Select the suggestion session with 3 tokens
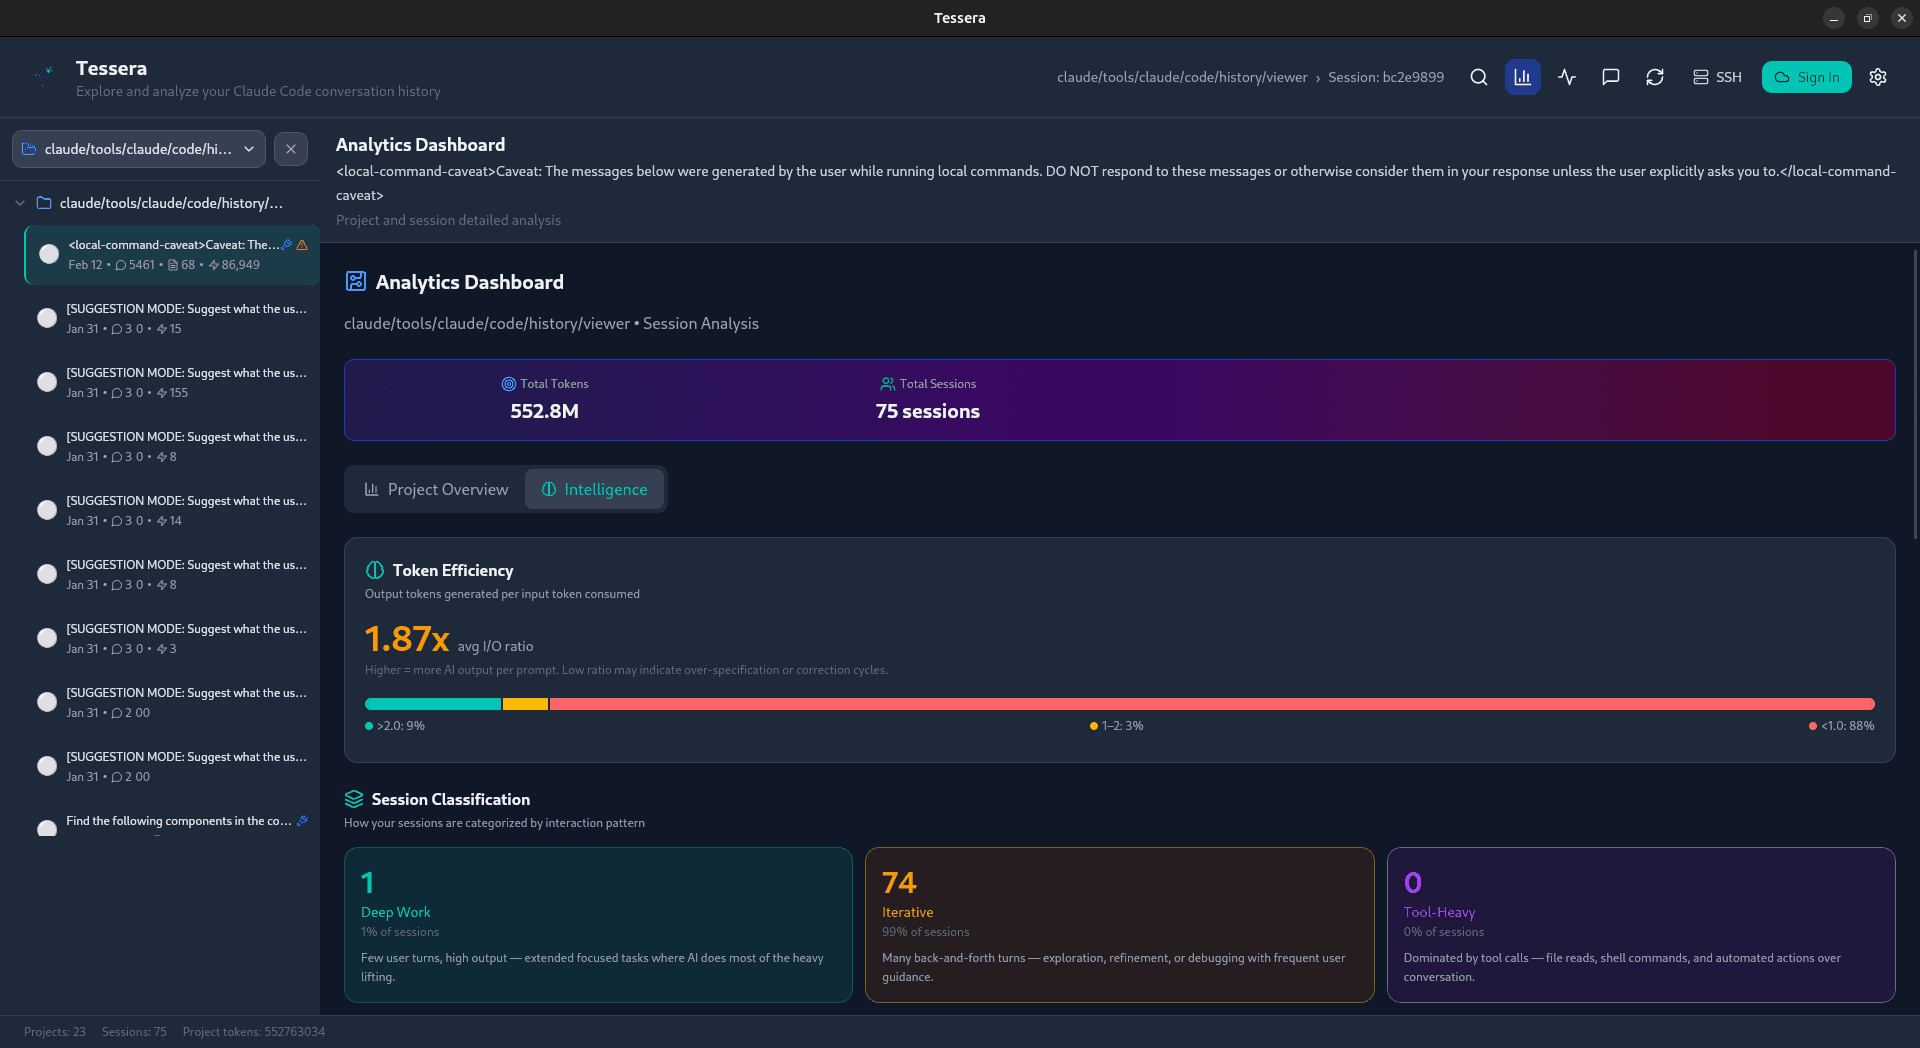Viewport: 1920px width, 1048px height. [172, 639]
